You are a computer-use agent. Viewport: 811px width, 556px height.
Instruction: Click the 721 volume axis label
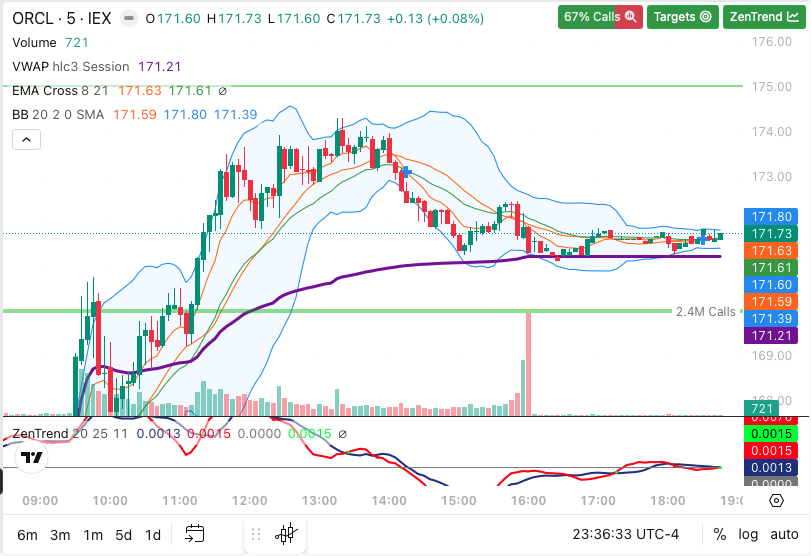761,409
